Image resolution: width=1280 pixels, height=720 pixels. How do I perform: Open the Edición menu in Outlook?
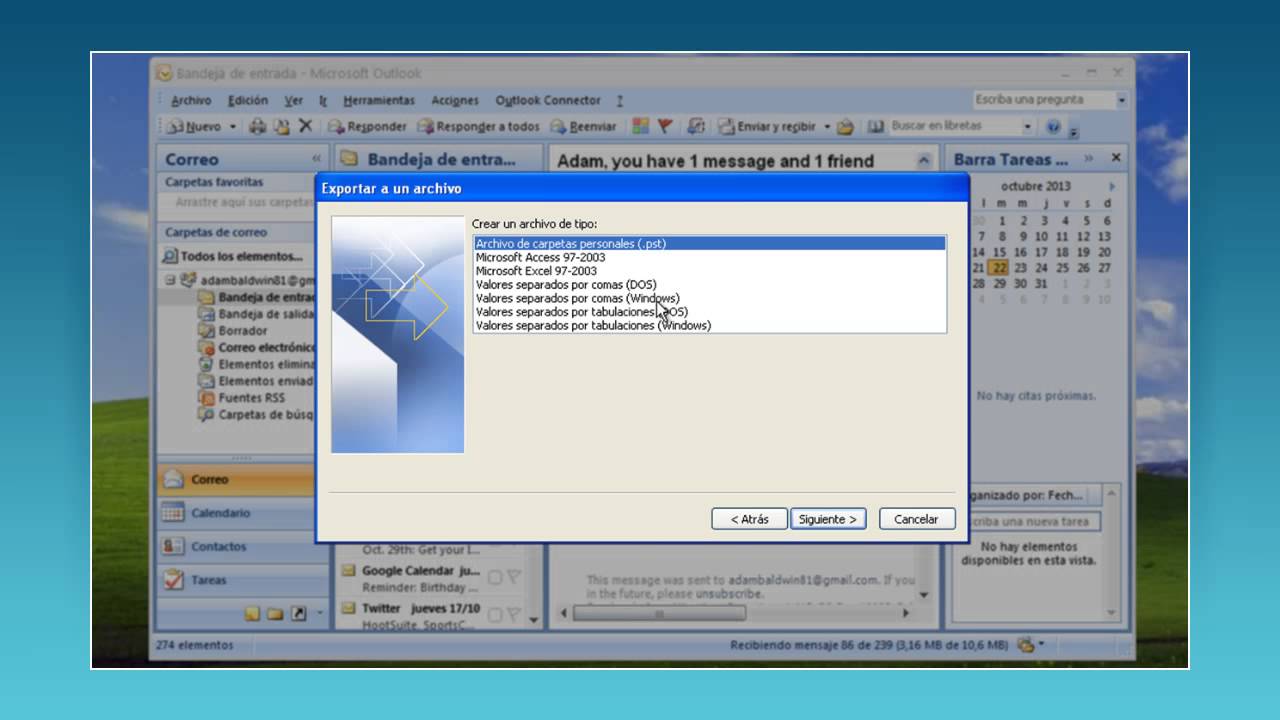(248, 101)
